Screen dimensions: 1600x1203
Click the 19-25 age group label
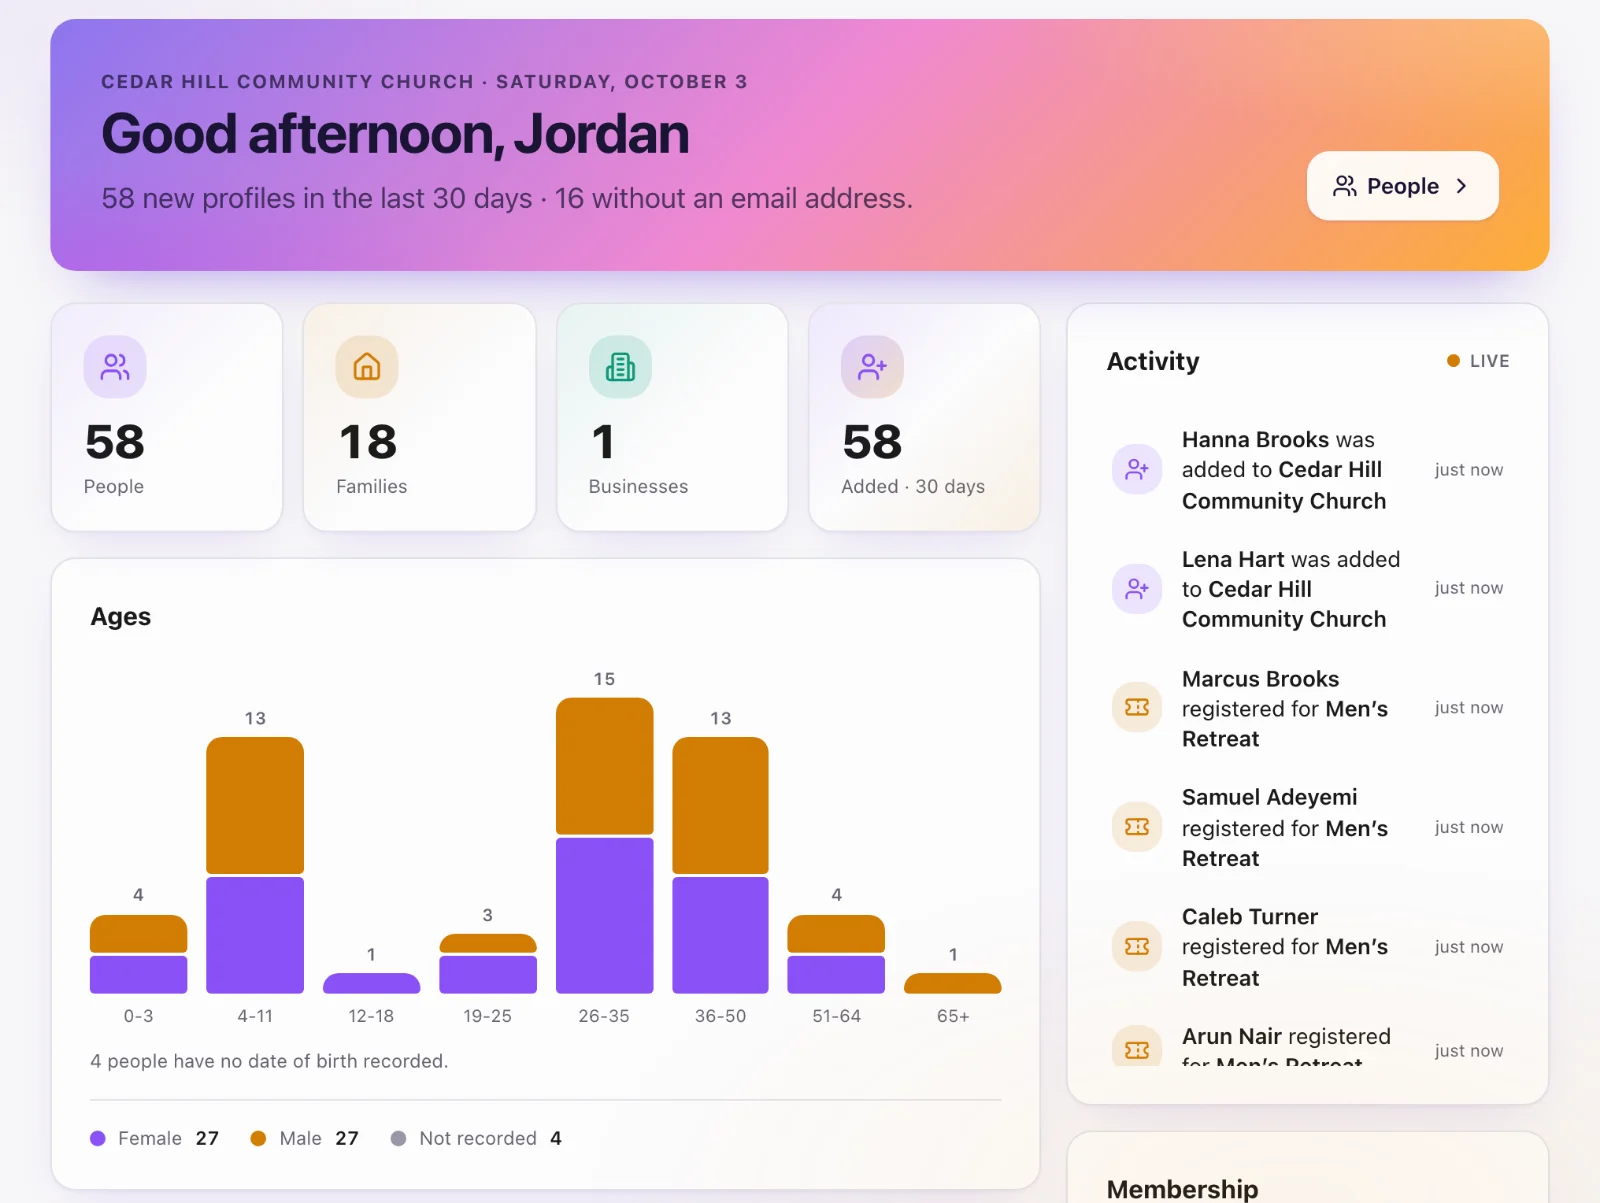pos(487,1016)
